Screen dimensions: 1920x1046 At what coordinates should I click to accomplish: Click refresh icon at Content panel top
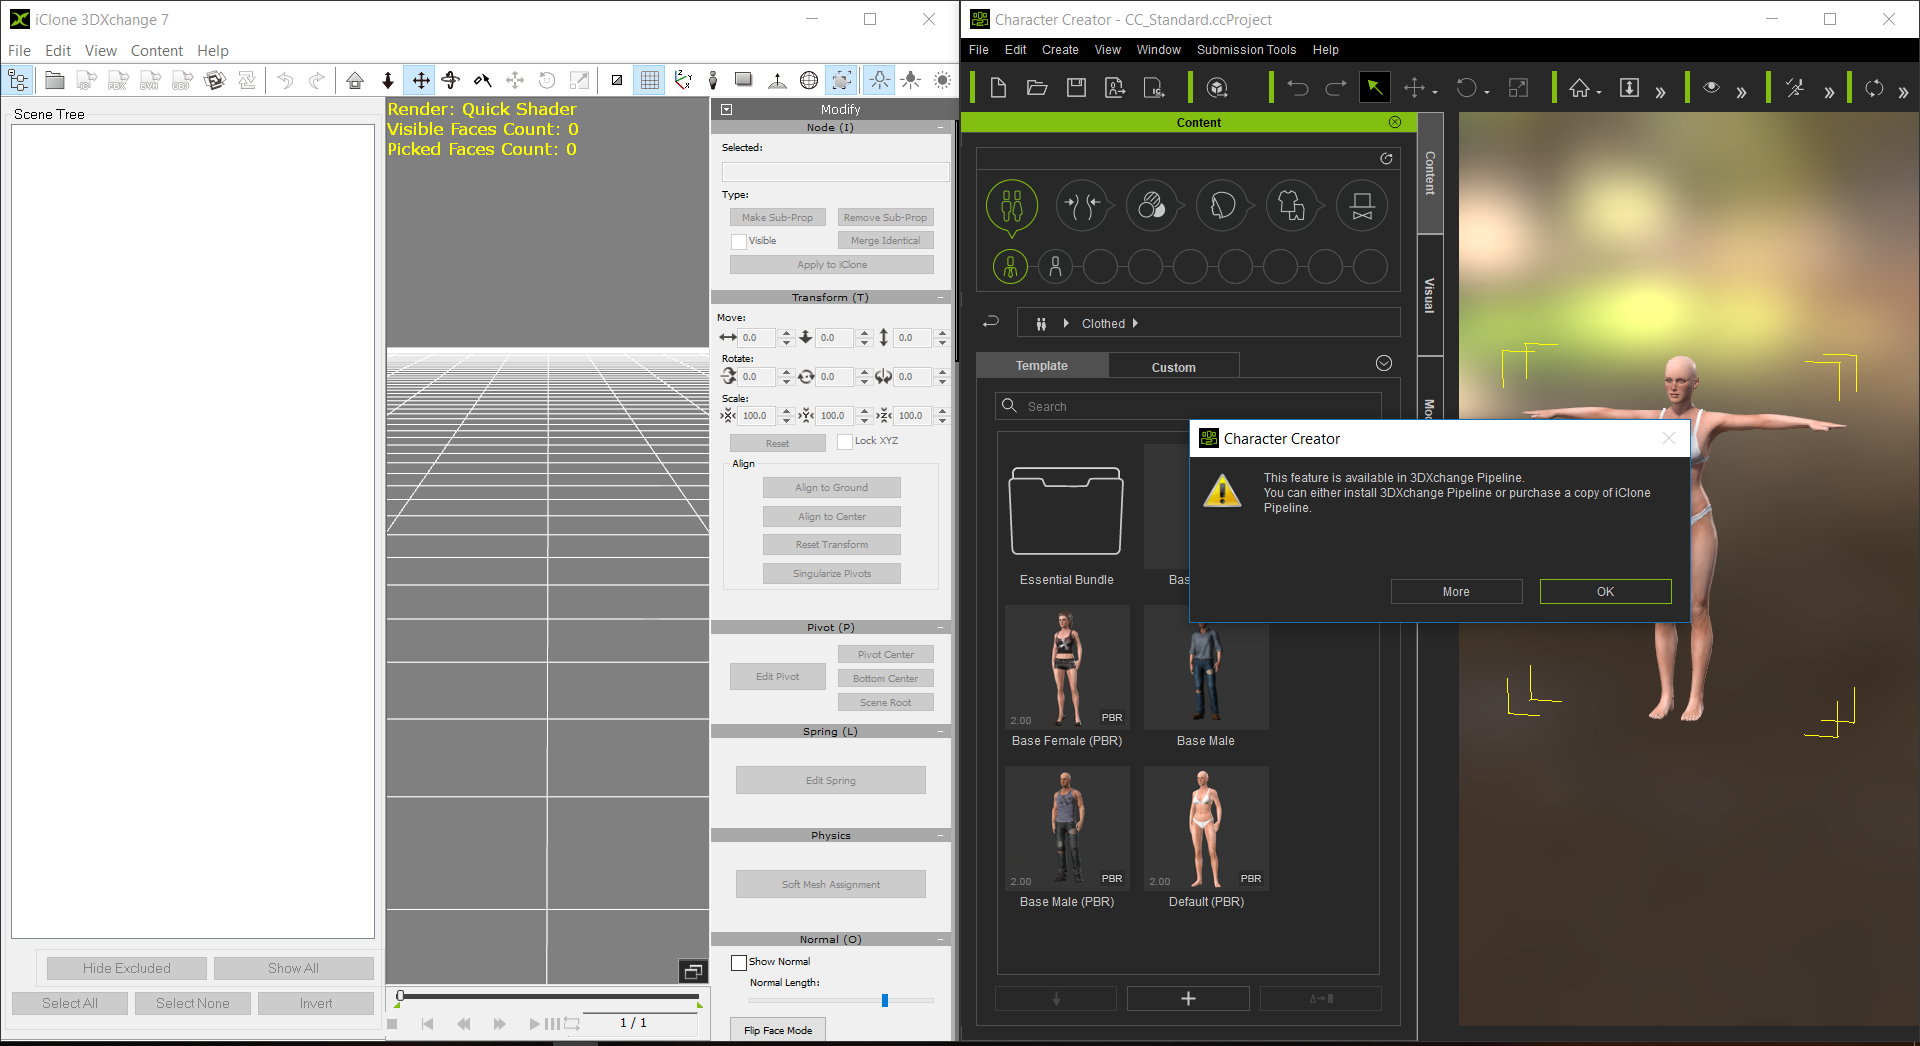pyautogui.click(x=1386, y=158)
